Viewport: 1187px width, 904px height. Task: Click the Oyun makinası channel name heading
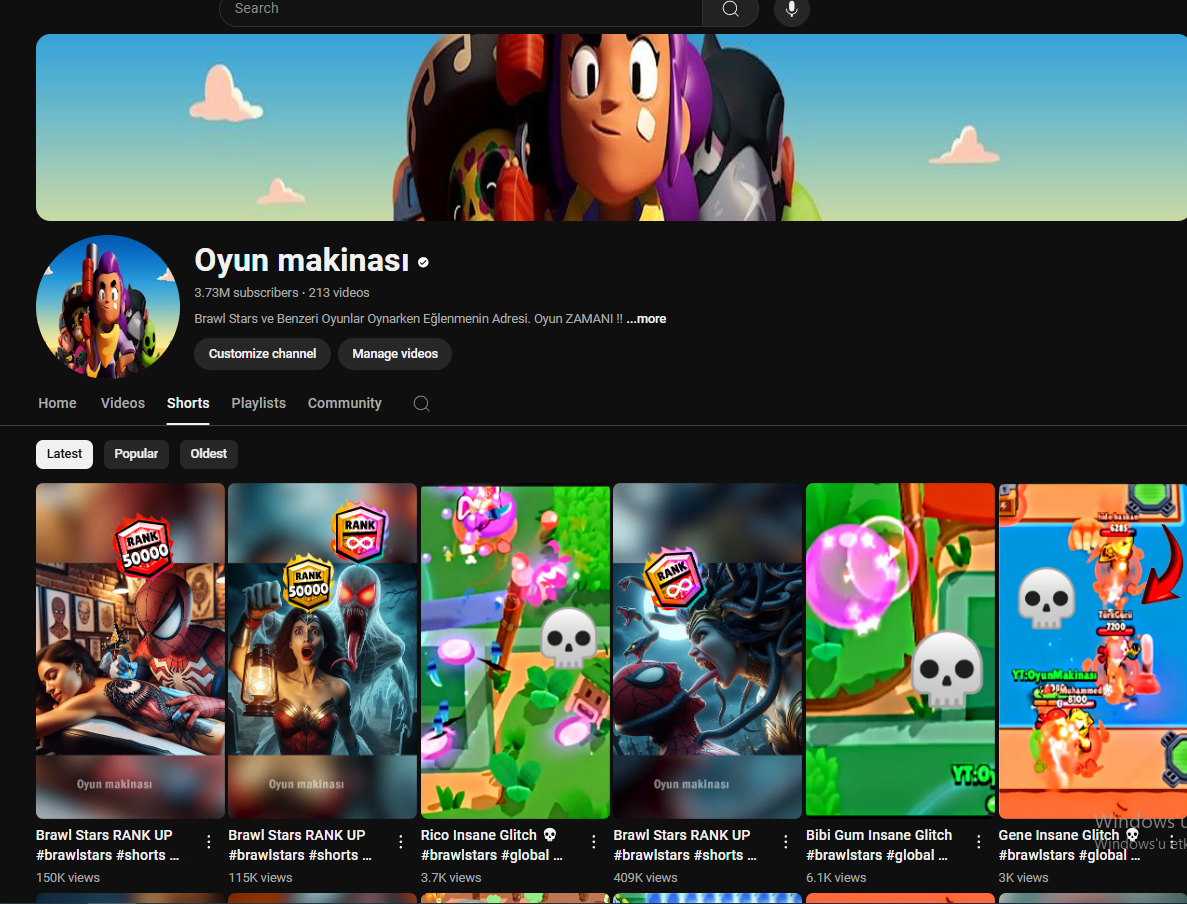(301, 260)
